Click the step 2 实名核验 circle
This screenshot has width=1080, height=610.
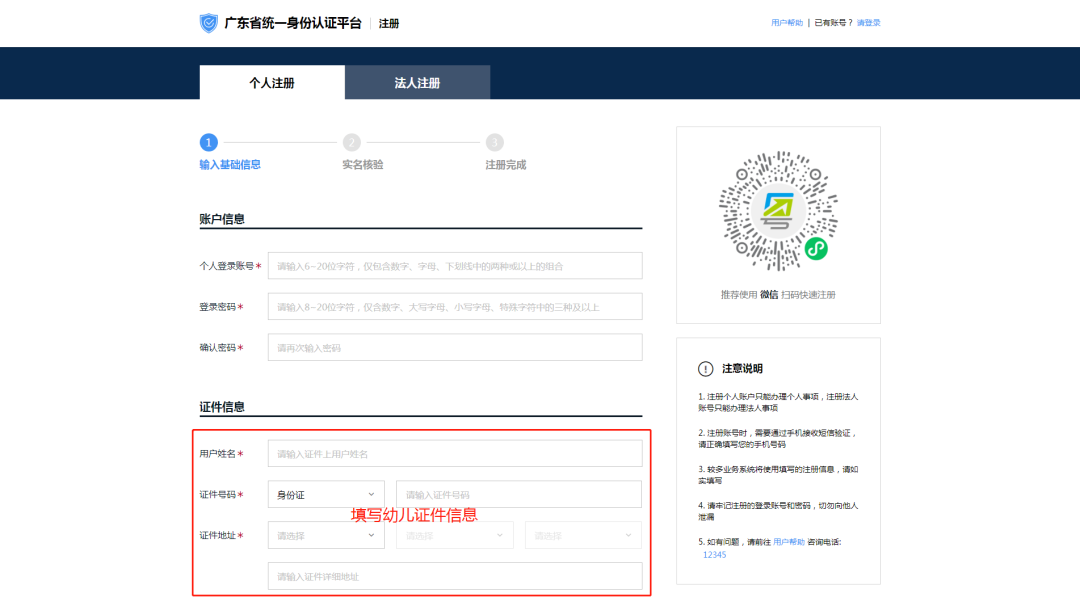(351, 143)
